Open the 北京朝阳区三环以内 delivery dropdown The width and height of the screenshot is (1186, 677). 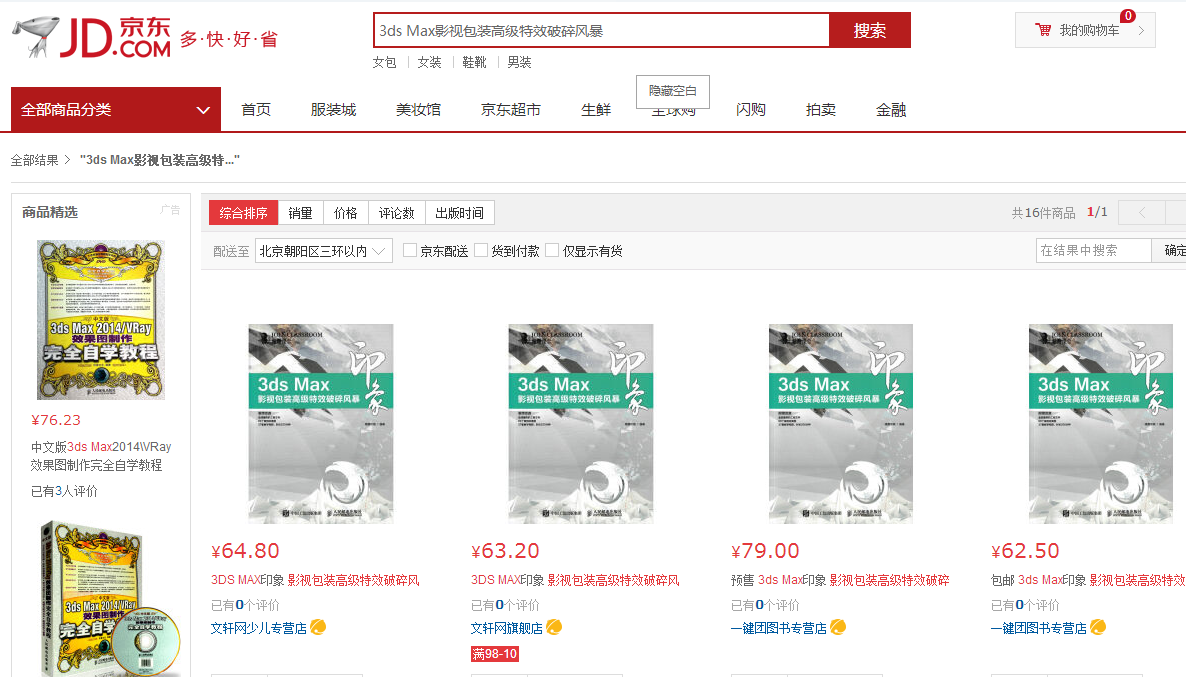324,251
